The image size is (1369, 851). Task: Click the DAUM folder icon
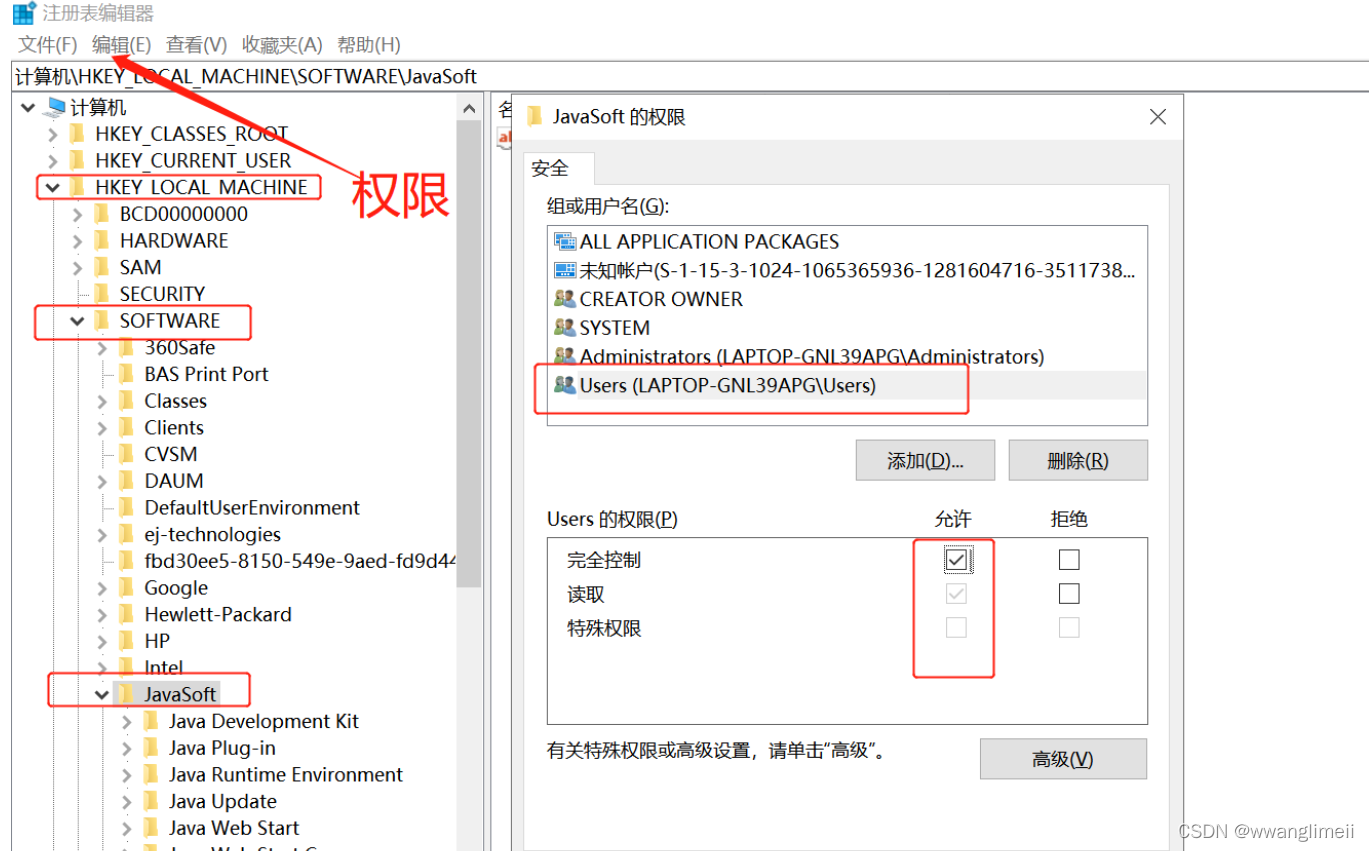pyautogui.click(x=126, y=481)
